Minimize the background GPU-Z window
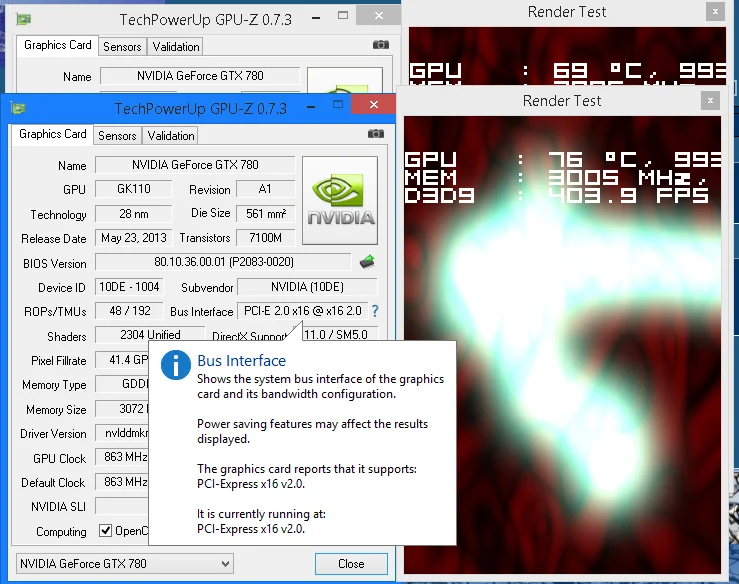 [316, 18]
